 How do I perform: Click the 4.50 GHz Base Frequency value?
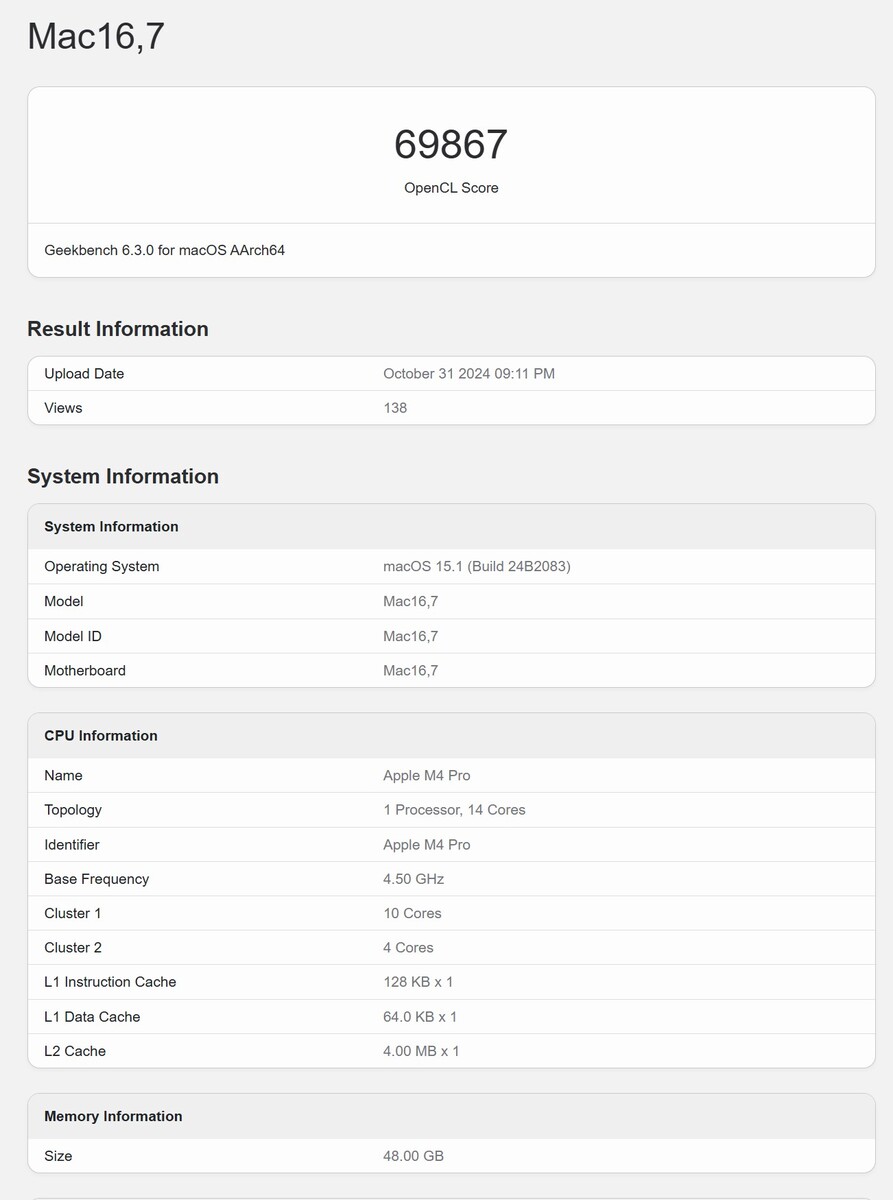(413, 879)
